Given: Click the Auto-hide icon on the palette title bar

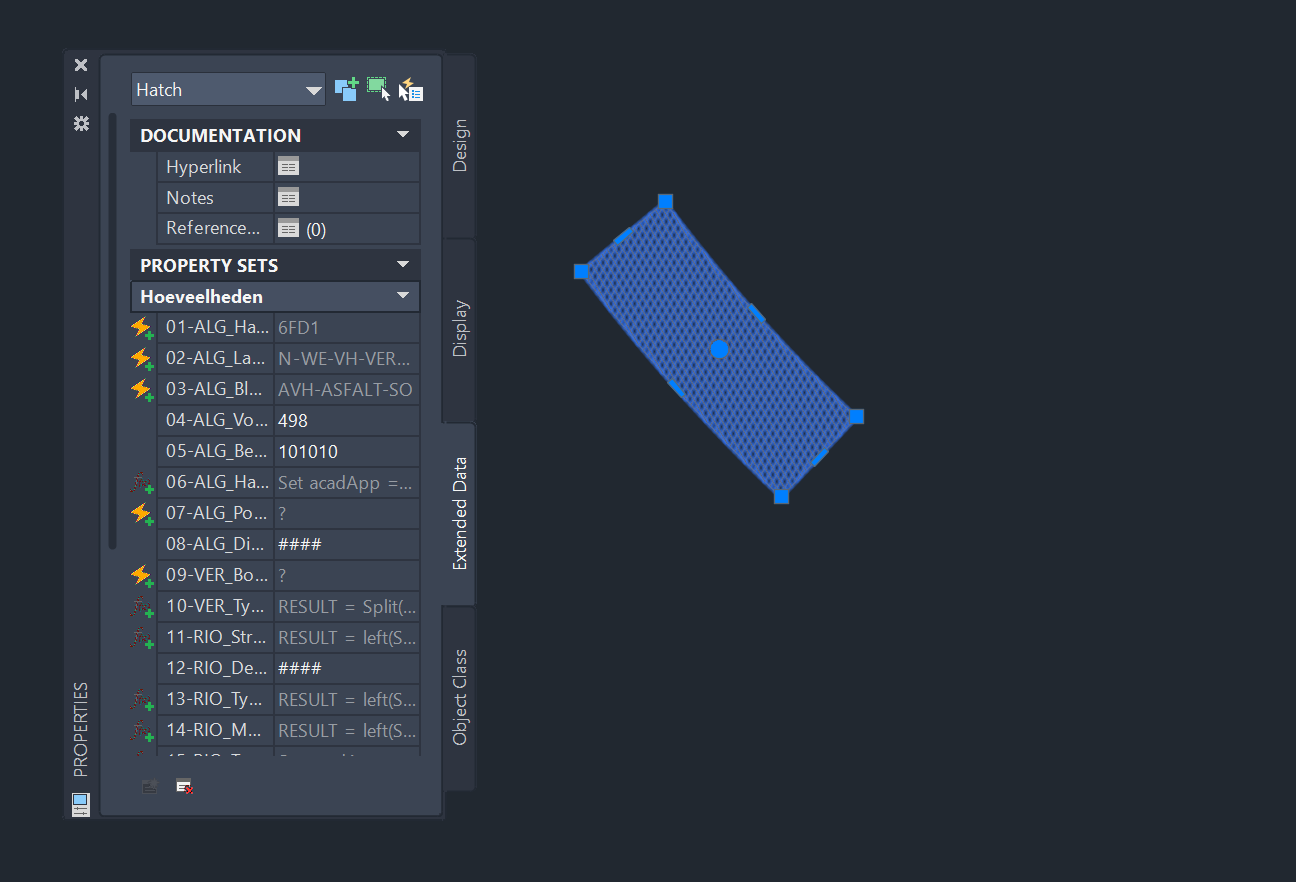Looking at the screenshot, I should click(x=81, y=94).
